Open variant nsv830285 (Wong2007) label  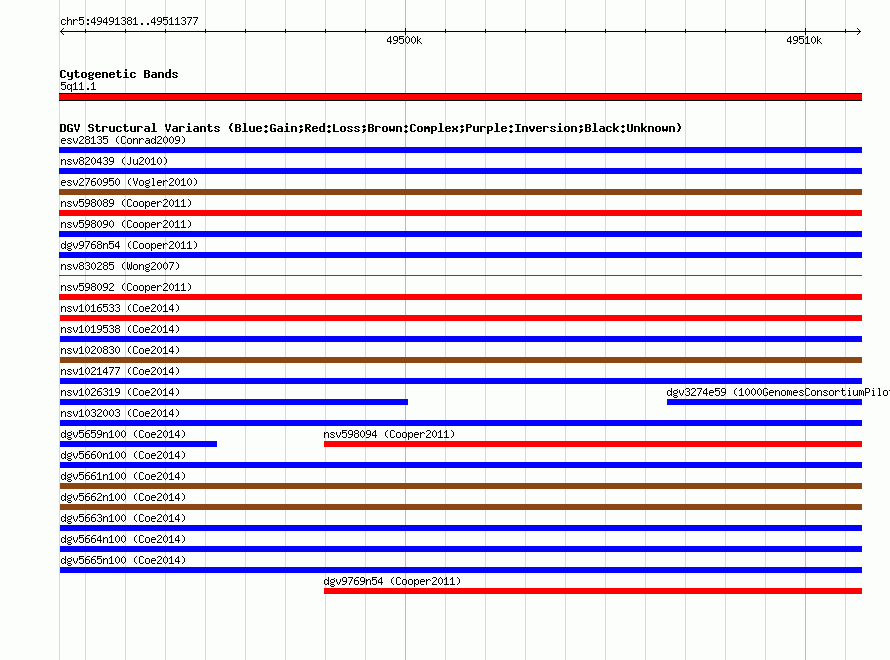pyautogui.click(x=120, y=266)
